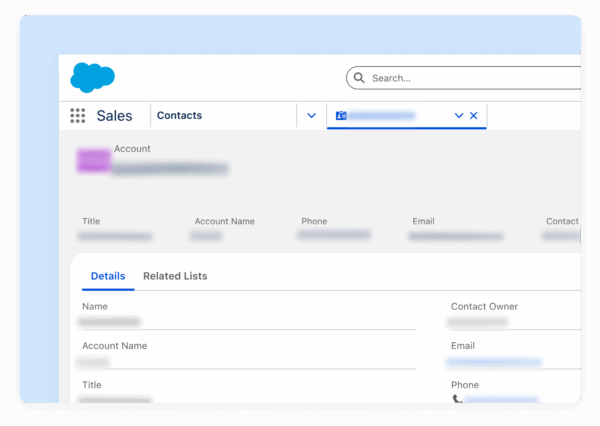600x426 pixels.
Task: Select the blurred record tab title
Action: point(382,115)
